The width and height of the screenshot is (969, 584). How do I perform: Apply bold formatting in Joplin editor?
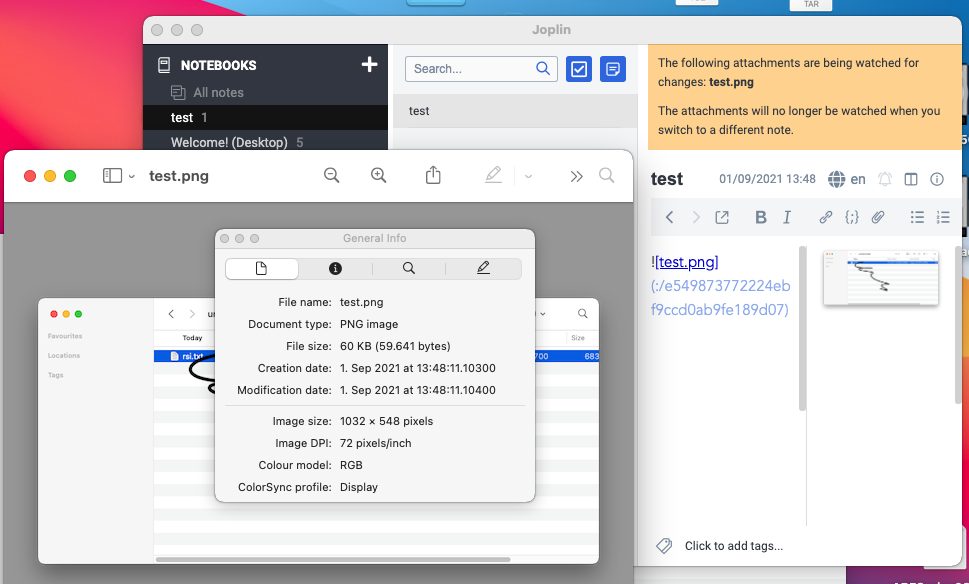coord(761,217)
